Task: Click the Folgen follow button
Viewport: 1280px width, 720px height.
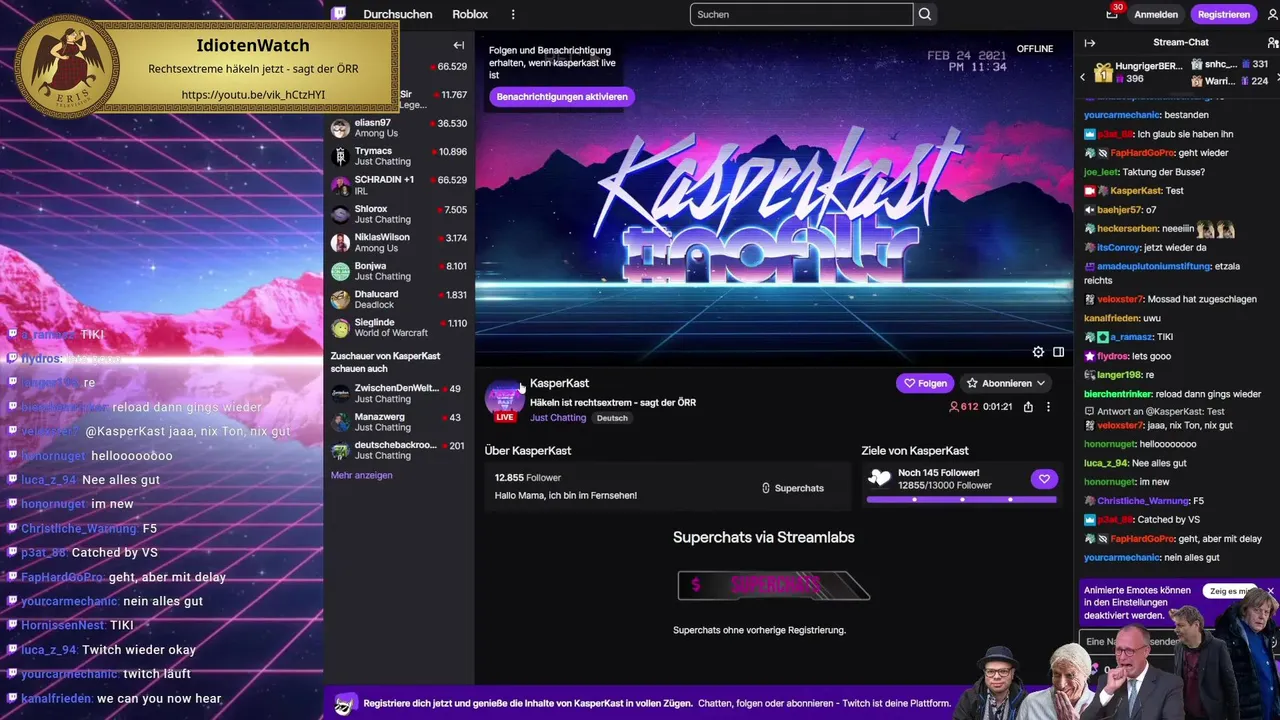Action: click(x=925, y=383)
